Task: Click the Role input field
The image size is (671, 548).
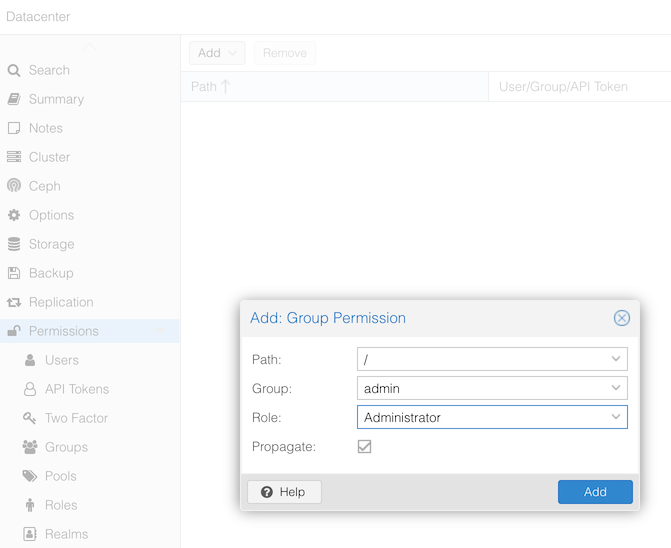Action: pos(480,417)
